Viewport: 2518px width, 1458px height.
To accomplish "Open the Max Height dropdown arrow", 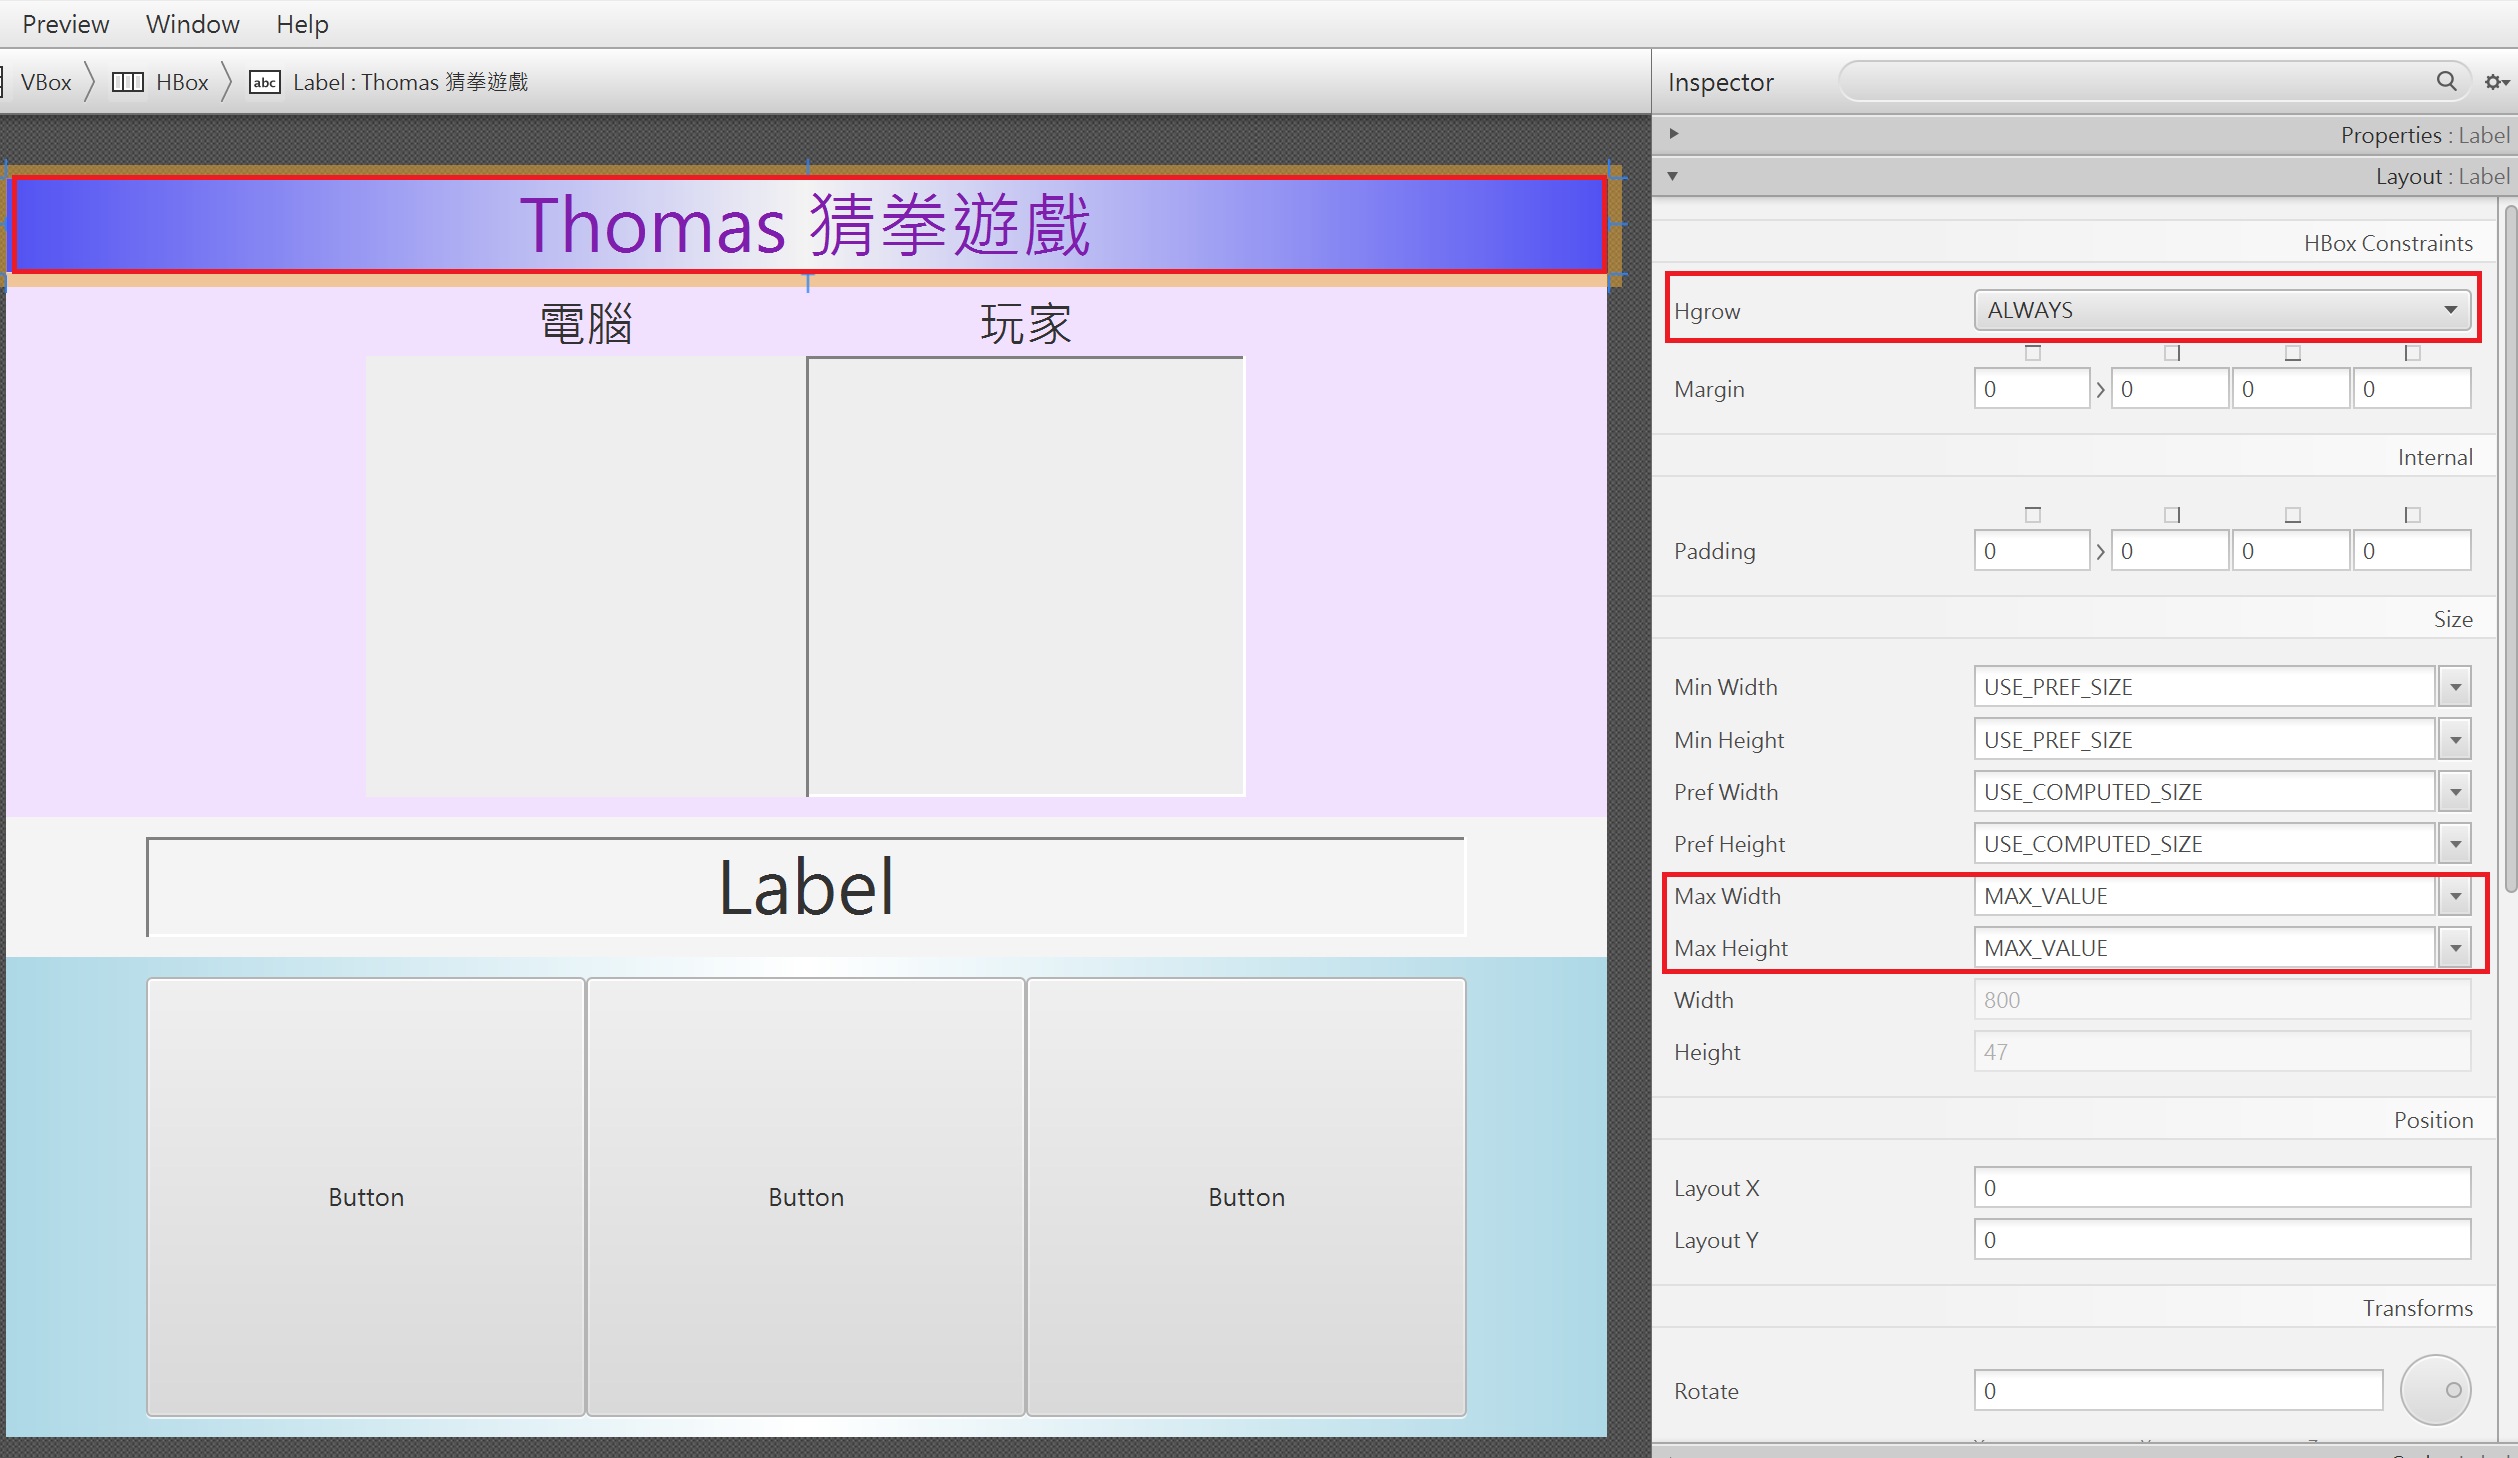I will tap(2455, 948).
